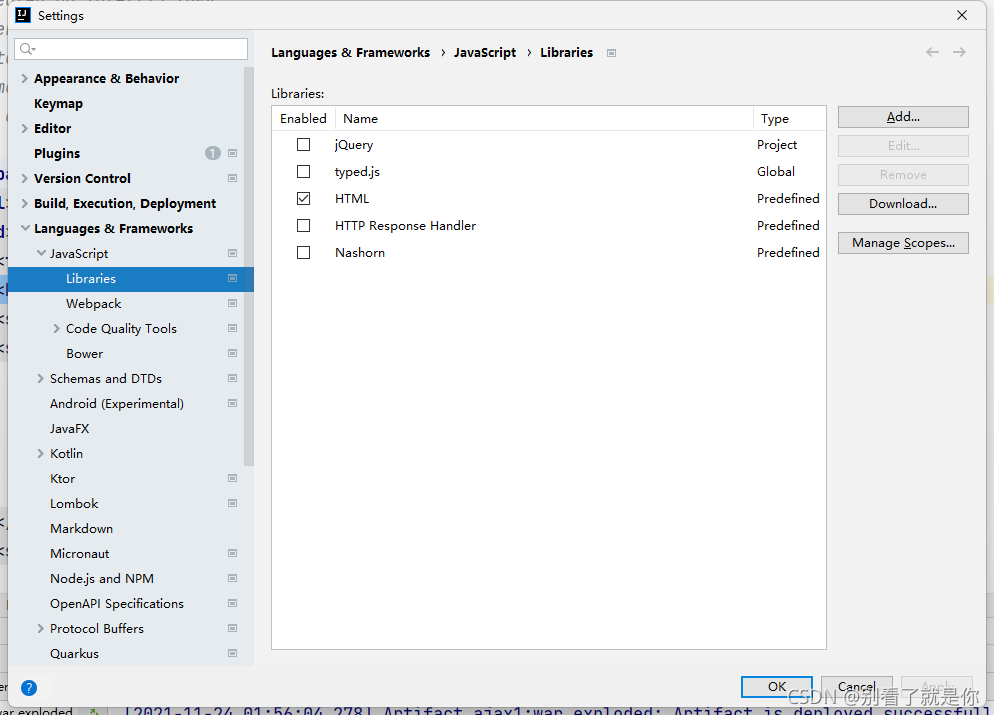
Task: Click the Languages & Frameworks breadcrumb
Action: click(x=351, y=53)
